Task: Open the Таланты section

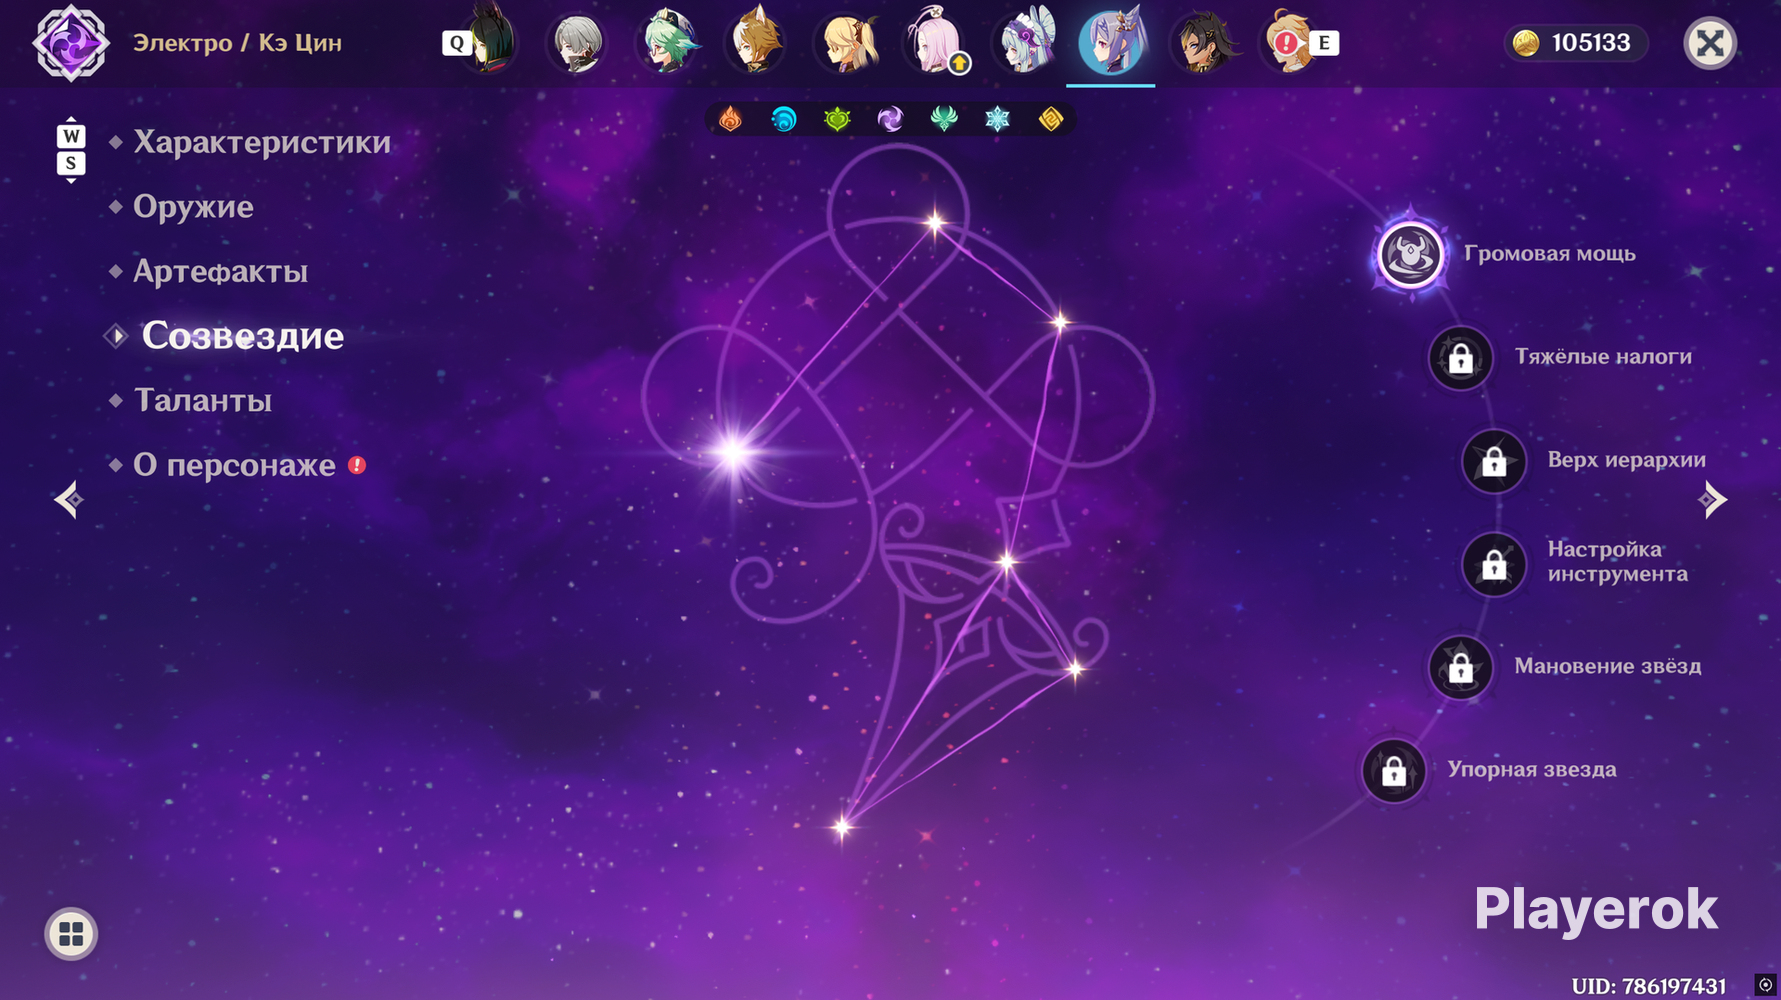Action: 203,400
